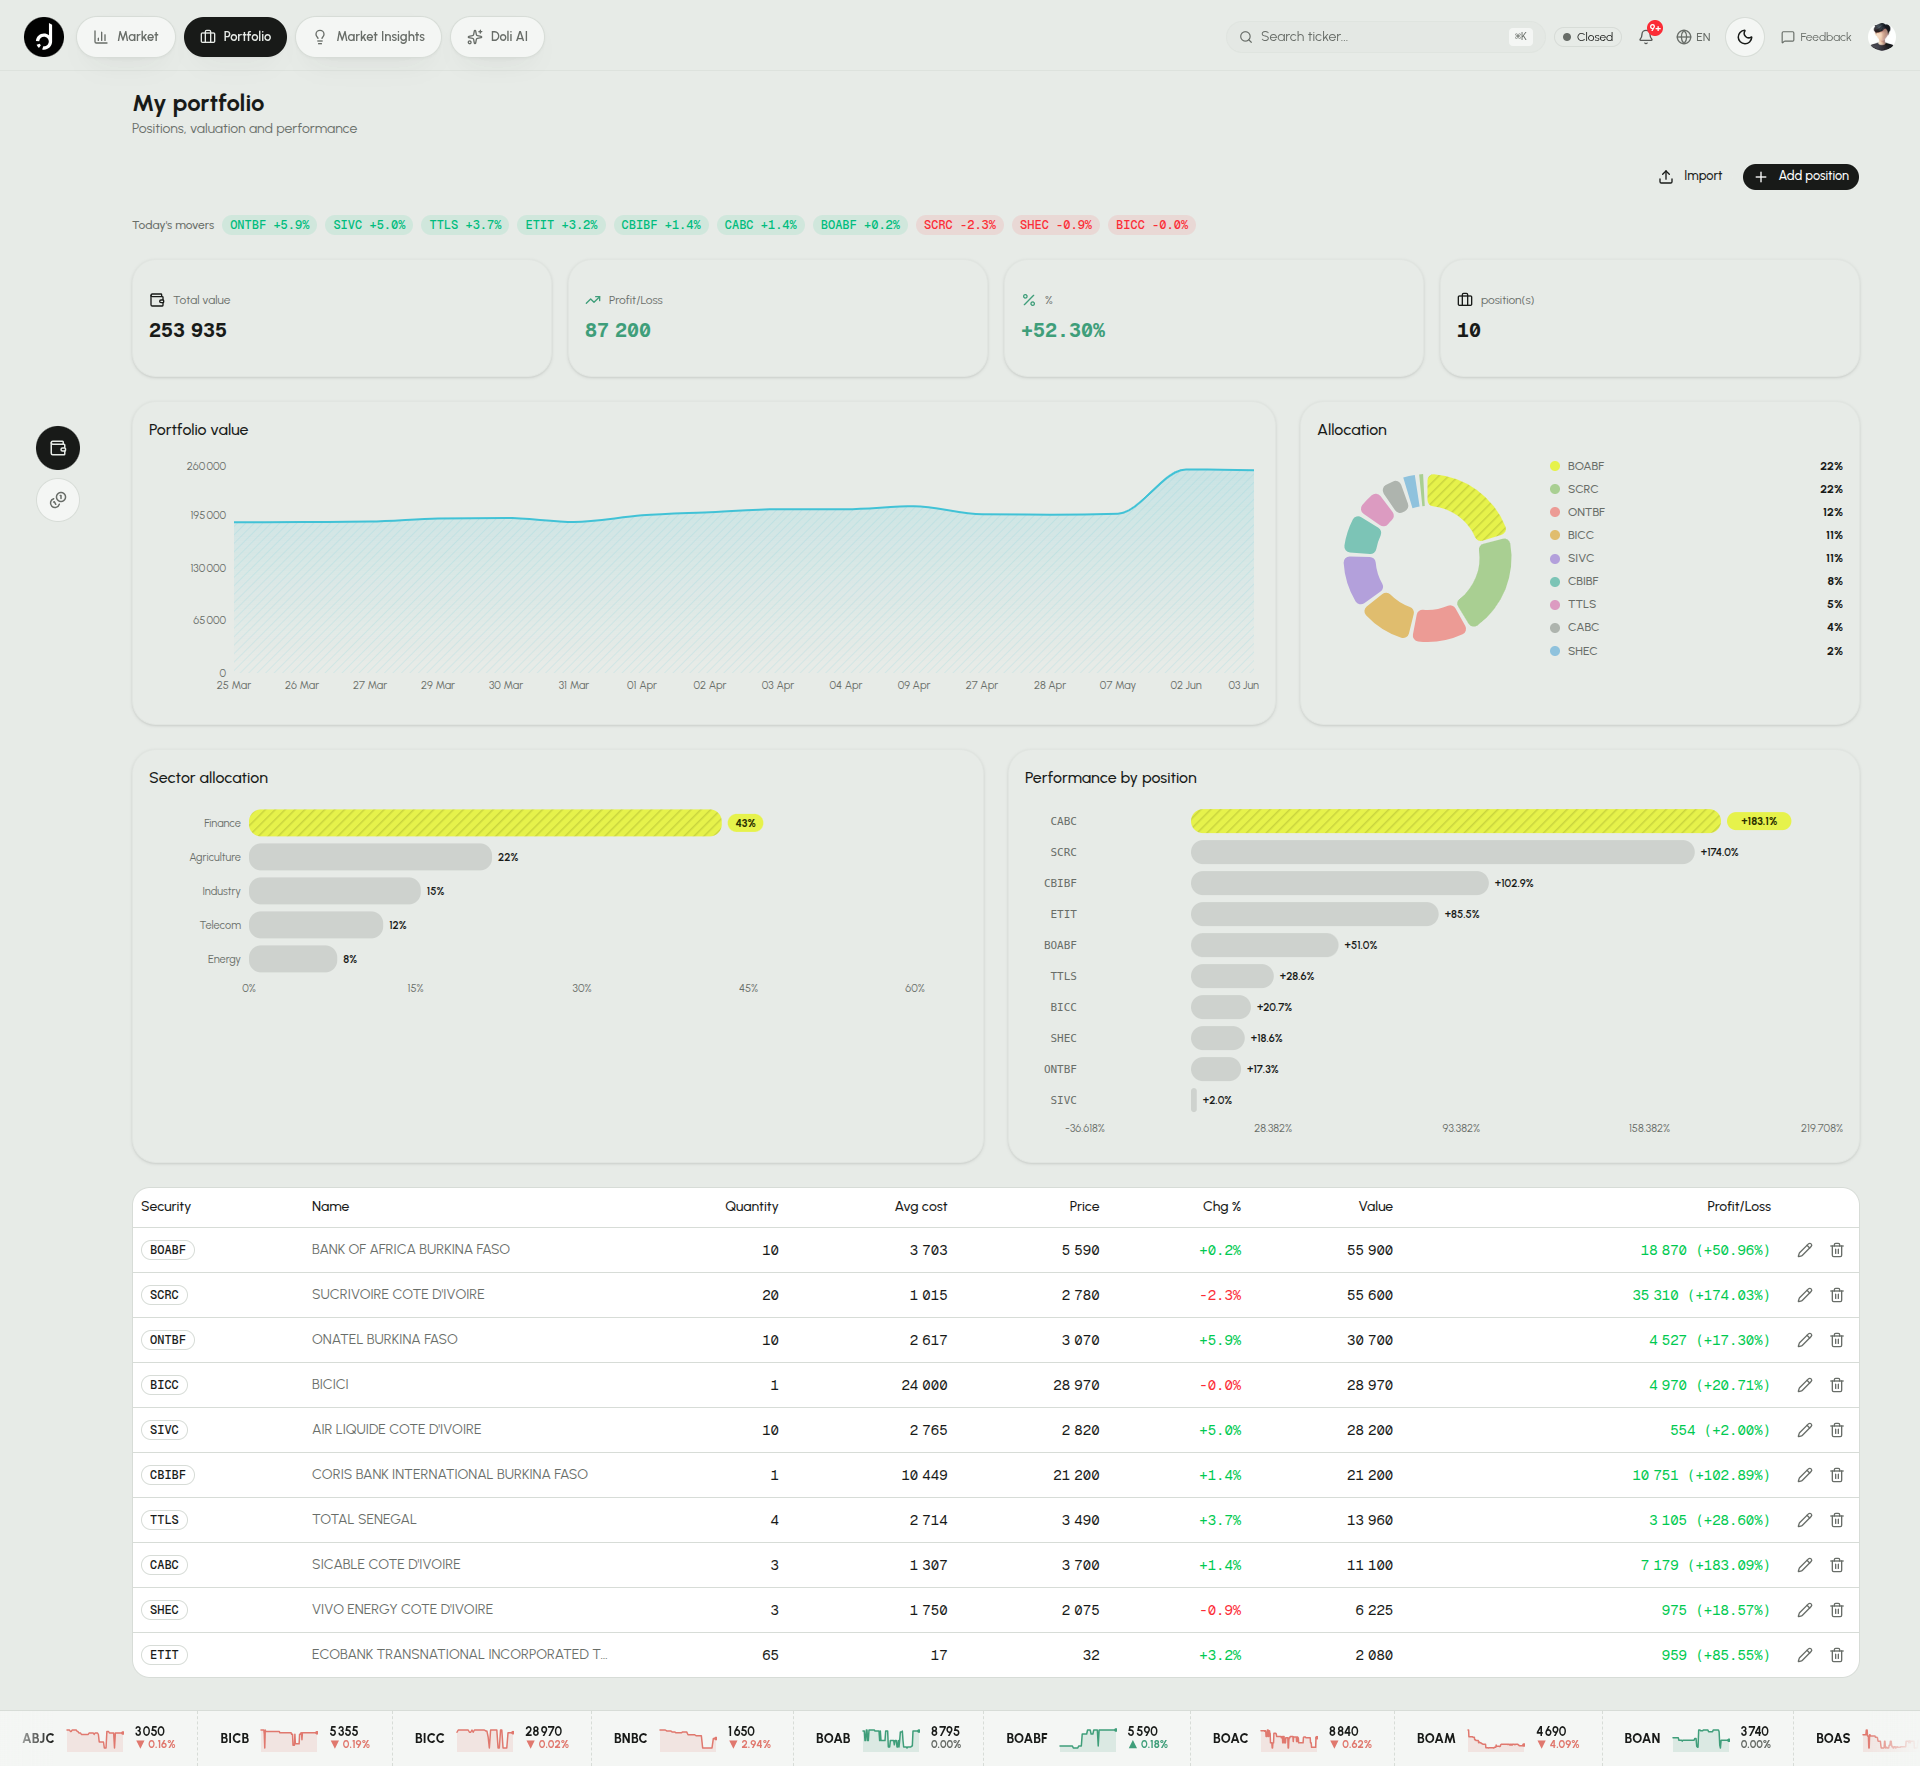The height and width of the screenshot is (1766, 1920).
Task: Select the BICB item in bottom ticker
Action: tap(295, 1738)
